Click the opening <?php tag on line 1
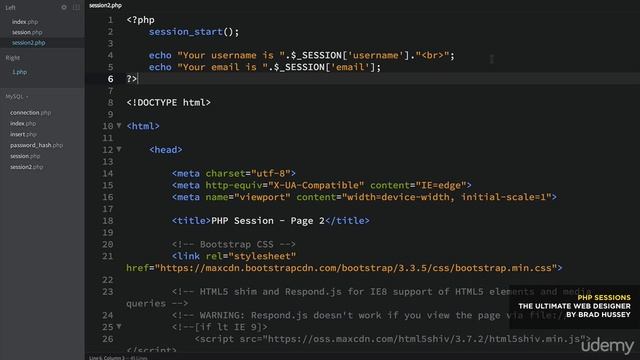Screen dimensions: 640x360 (x=140, y=20)
